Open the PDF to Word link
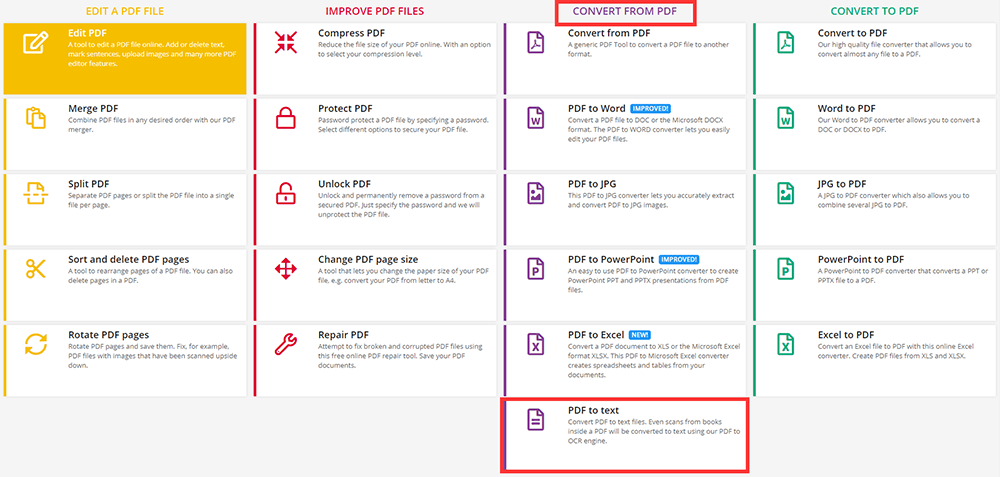The width and height of the screenshot is (1000, 477). (596, 108)
